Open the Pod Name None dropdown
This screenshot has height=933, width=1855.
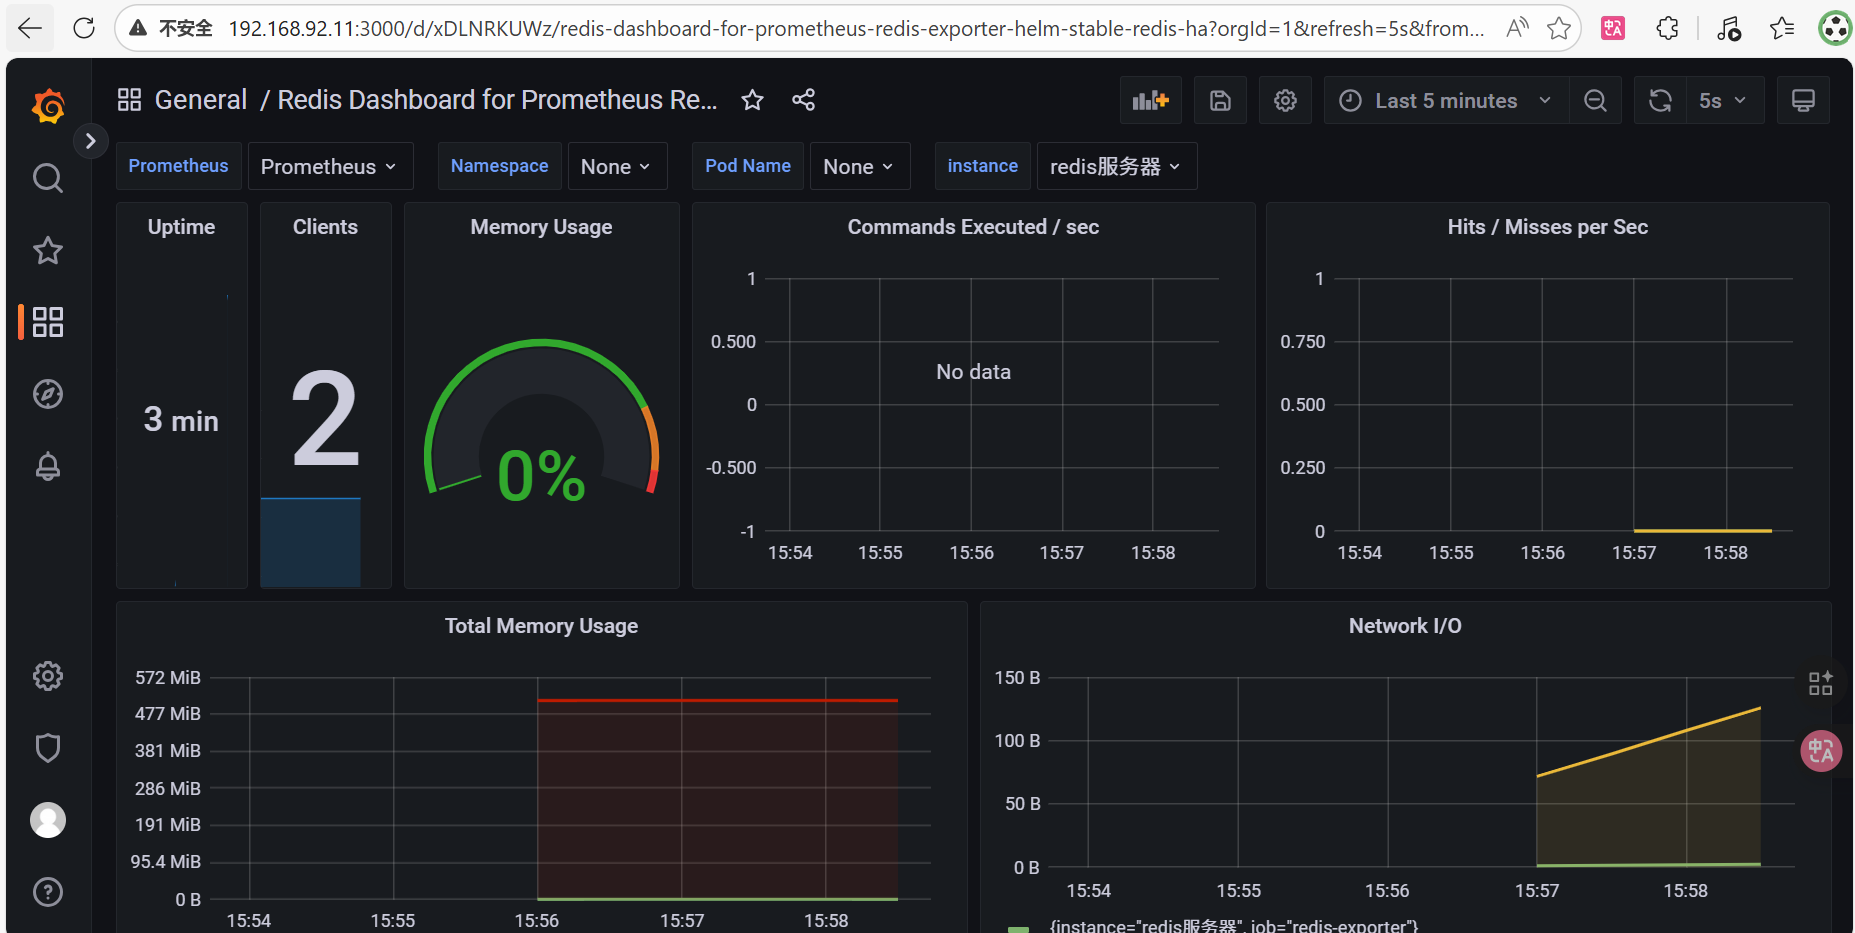click(x=860, y=166)
